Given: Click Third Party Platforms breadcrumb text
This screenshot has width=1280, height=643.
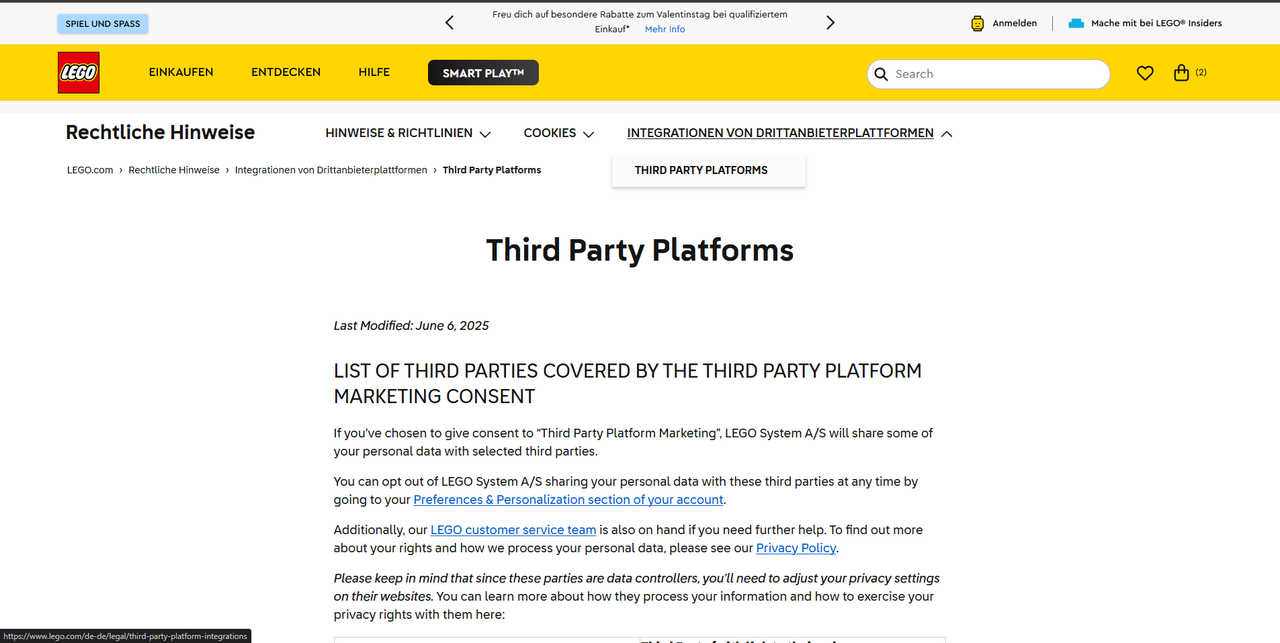Looking at the screenshot, I should pyautogui.click(x=492, y=170).
